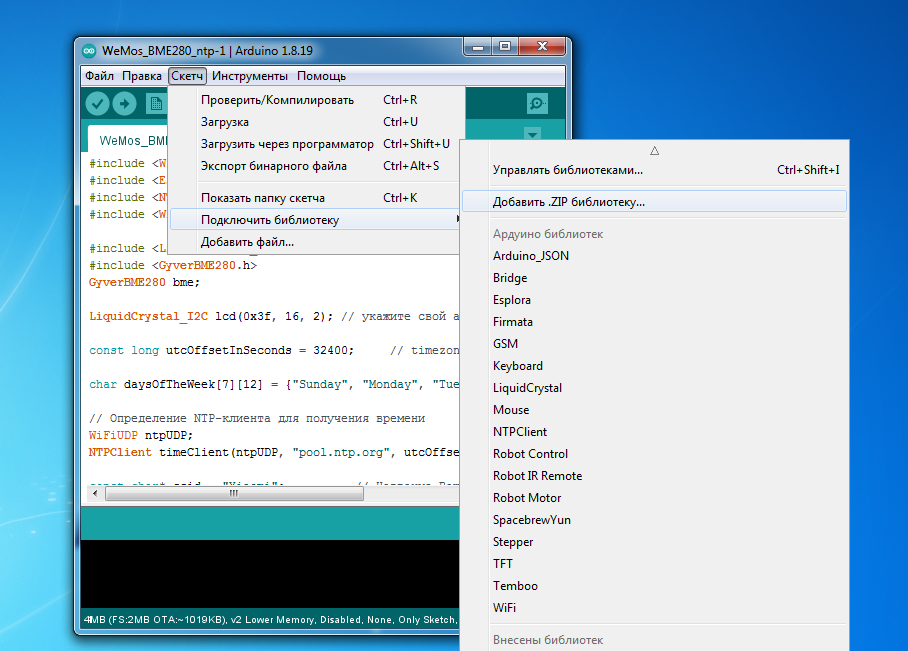Include the LiquidCrystal library

(x=527, y=388)
